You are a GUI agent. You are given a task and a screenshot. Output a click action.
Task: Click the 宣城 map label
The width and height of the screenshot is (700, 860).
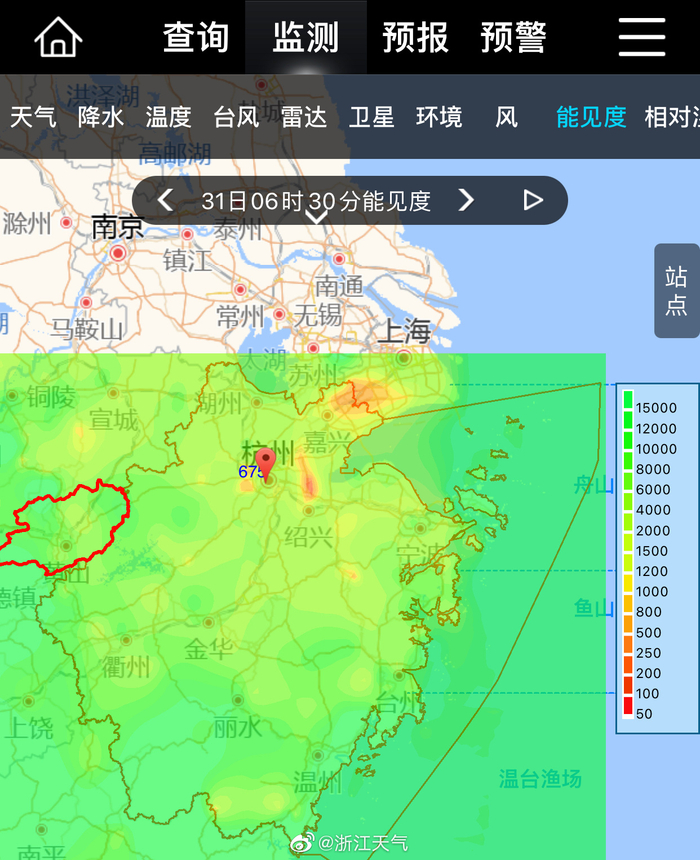click(114, 420)
